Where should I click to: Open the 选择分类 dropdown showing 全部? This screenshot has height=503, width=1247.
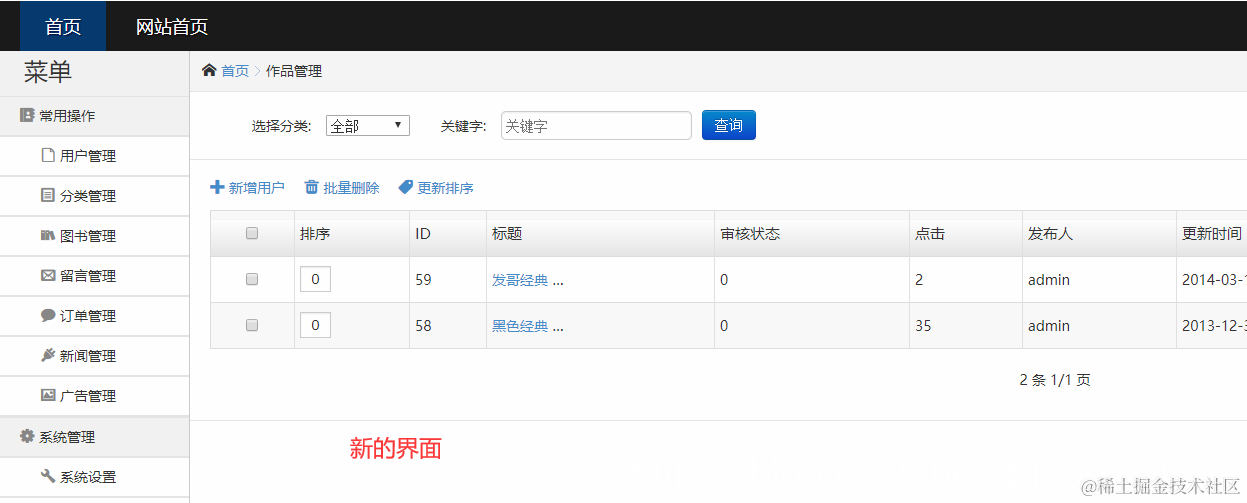click(x=368, y=126)
